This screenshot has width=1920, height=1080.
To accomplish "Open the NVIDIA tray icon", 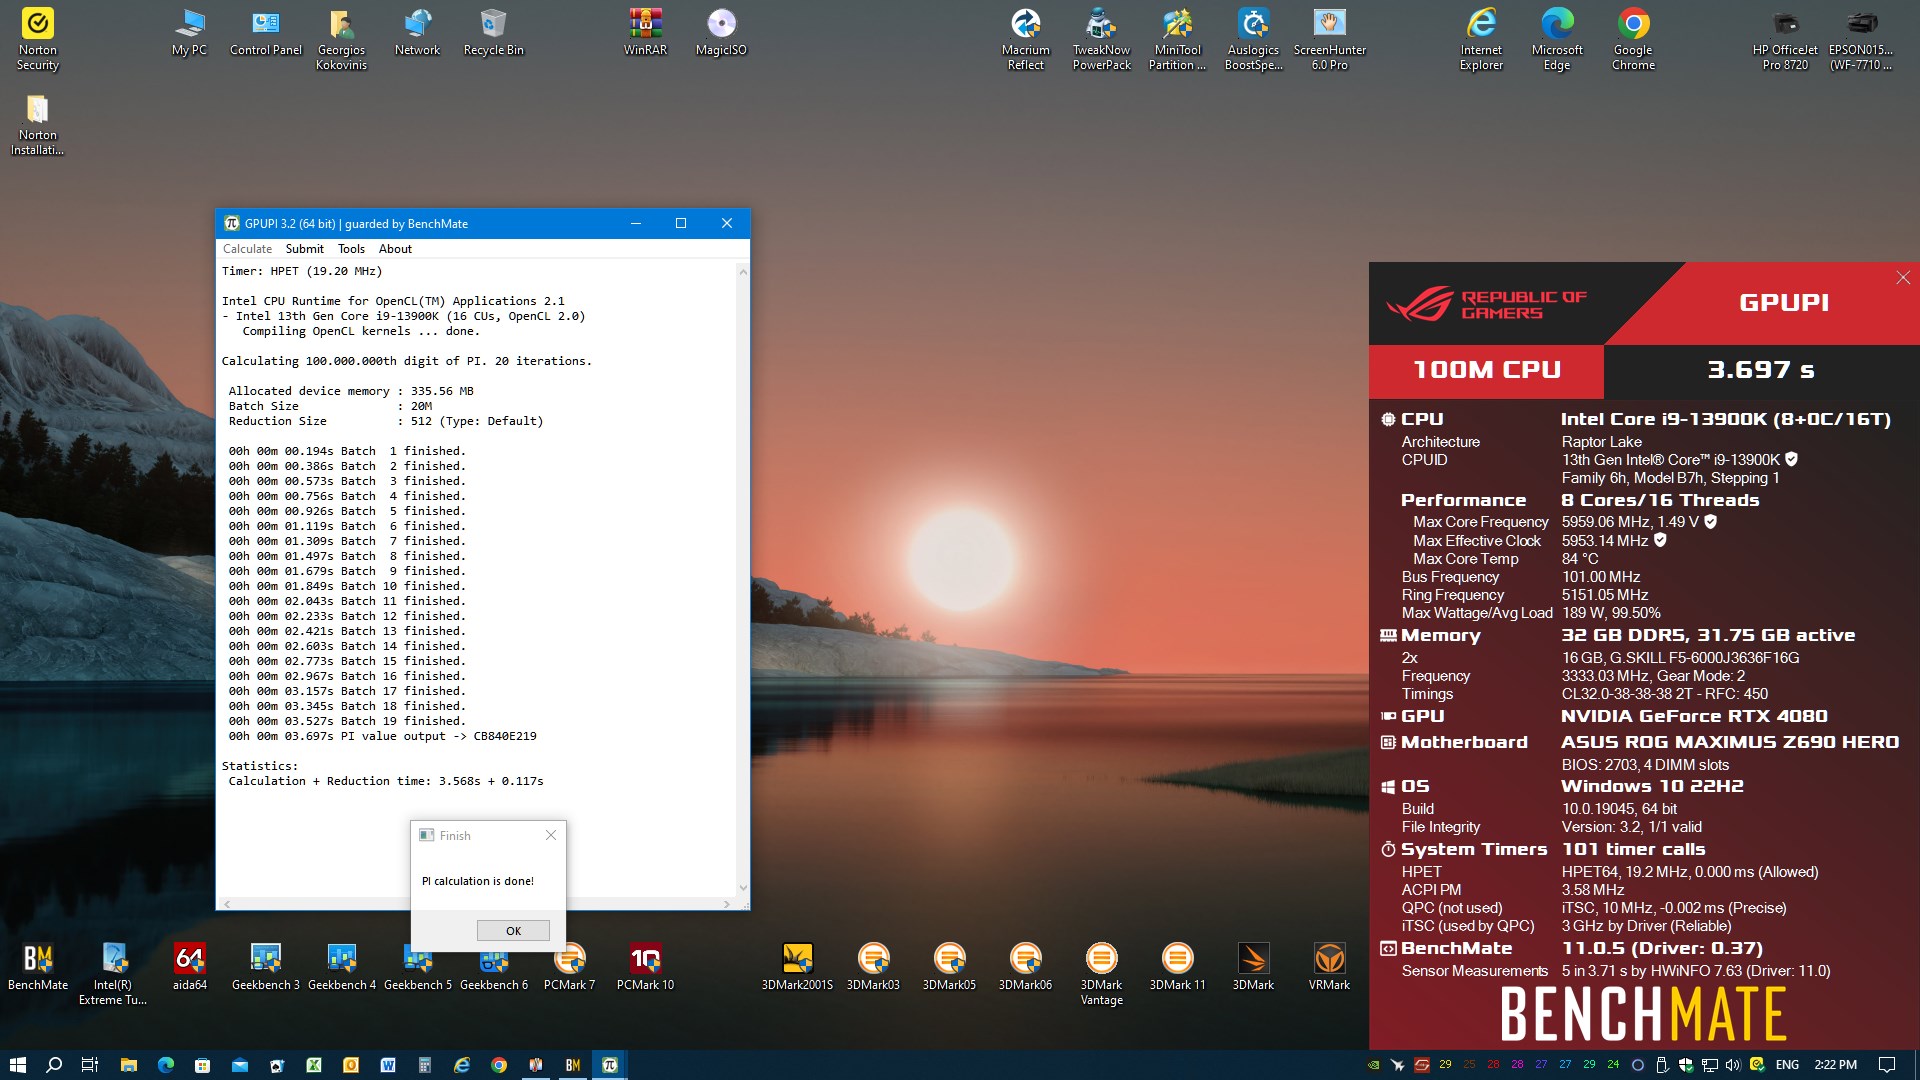I will pos(1373,1065).
